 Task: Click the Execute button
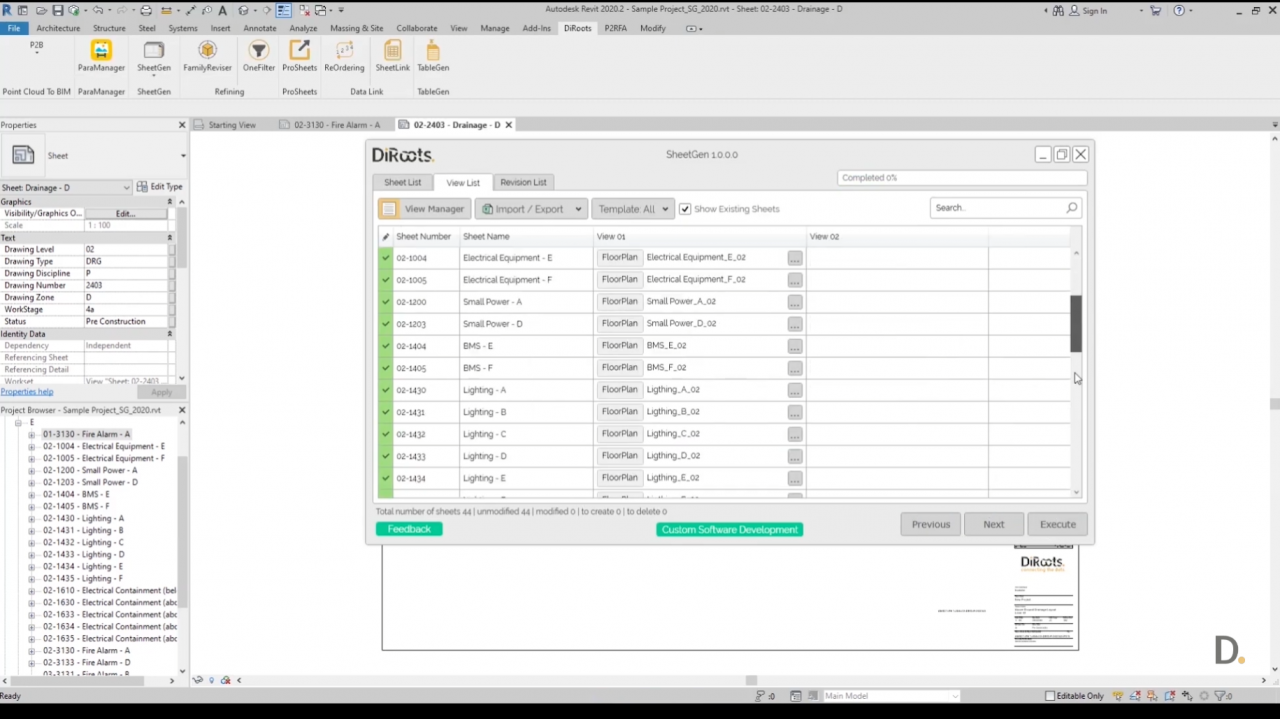[1057, 524]
